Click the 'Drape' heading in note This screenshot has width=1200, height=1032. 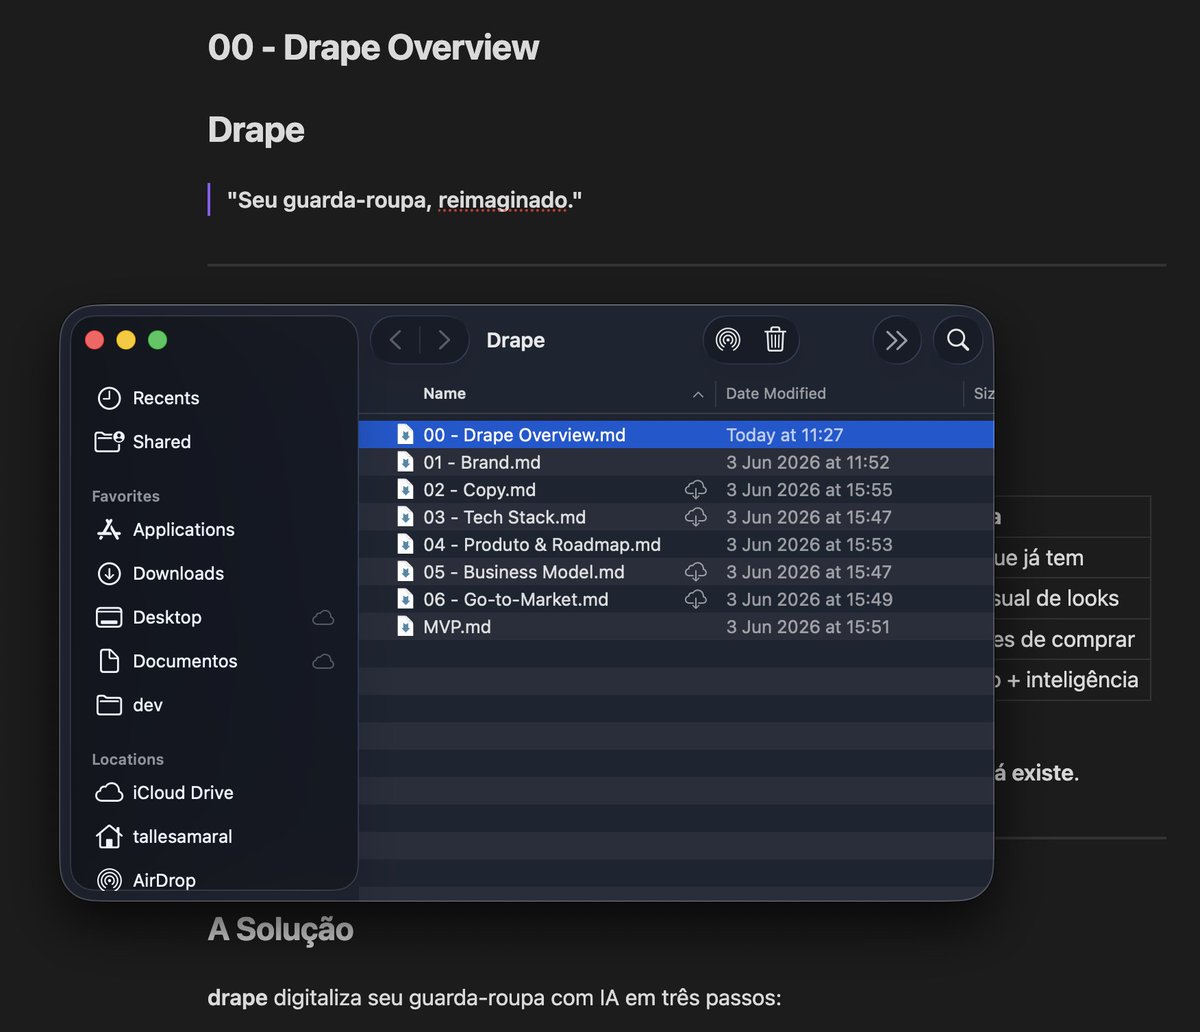256,130
